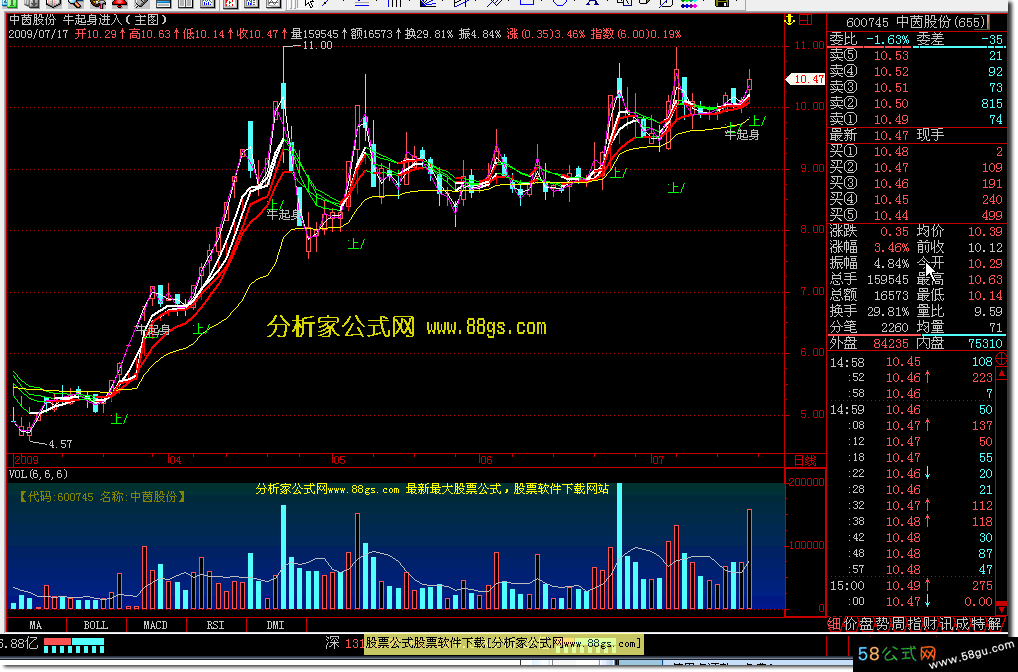Open the MACD indicator tab
Image resolution: width=1018 pixels, height=672 pixels.
(155, 625)
